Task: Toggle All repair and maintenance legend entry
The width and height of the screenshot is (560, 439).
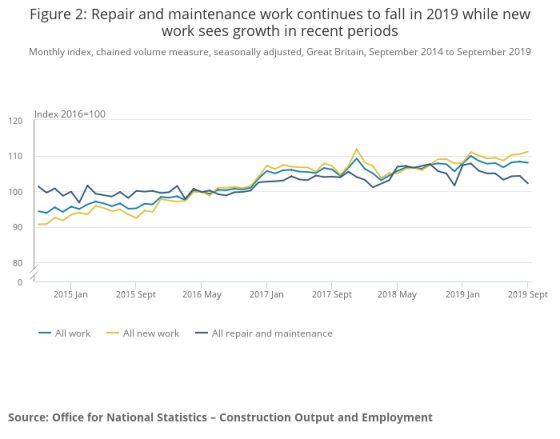Action: pyautogui.click(x=264, y=333)
